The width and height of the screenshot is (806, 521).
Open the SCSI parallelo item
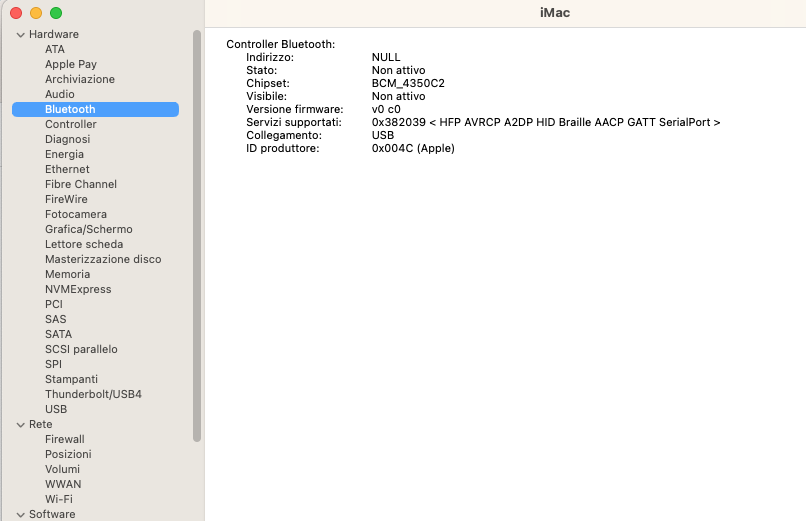click(81, 349)
